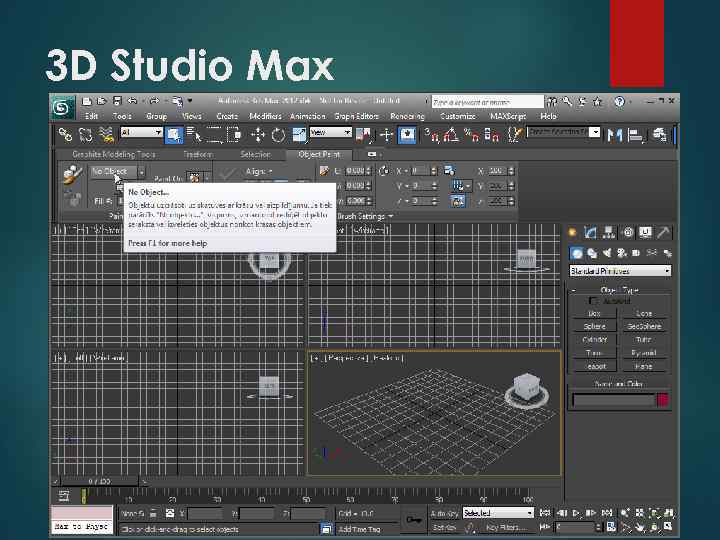Click the Undo arrow in quick access toolbar
The image size is (720, 540).
tap(132, 101)
